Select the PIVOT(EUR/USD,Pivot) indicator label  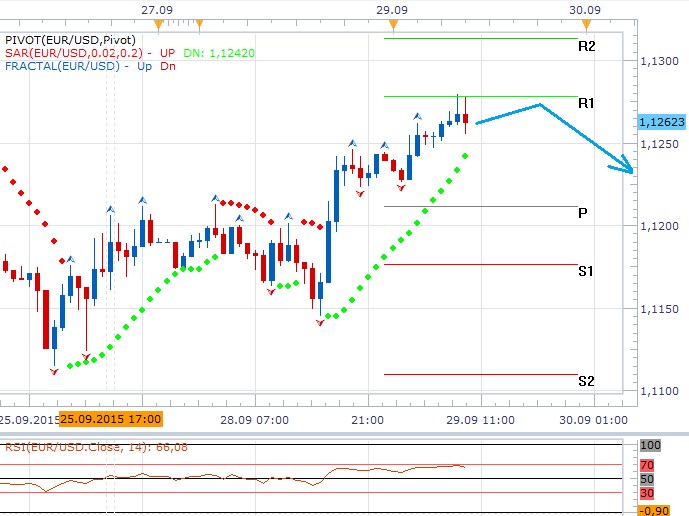(x=70, y=38)
